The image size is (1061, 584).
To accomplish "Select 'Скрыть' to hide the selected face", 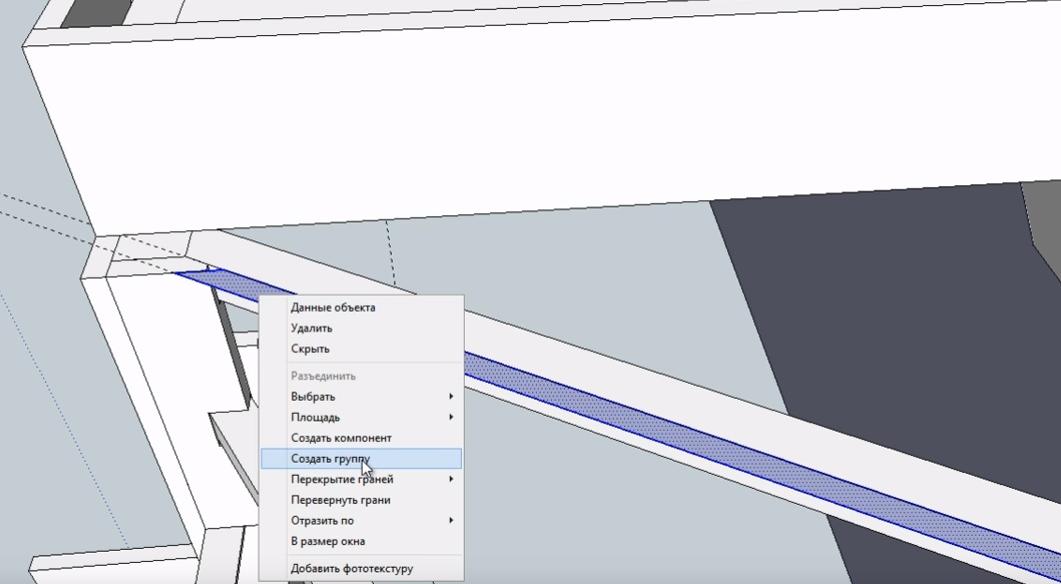I will [x=310, y=349].
